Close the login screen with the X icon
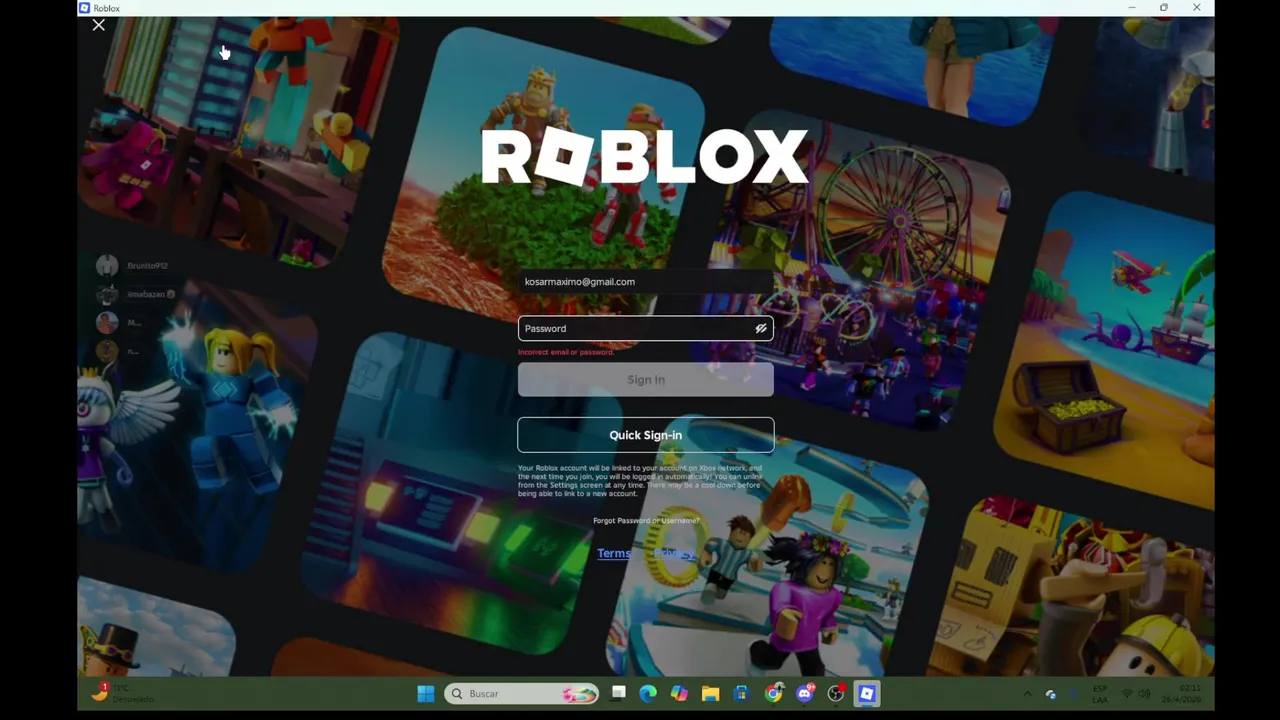This screenshot has height=720, width=1280. tap(98, 25)
